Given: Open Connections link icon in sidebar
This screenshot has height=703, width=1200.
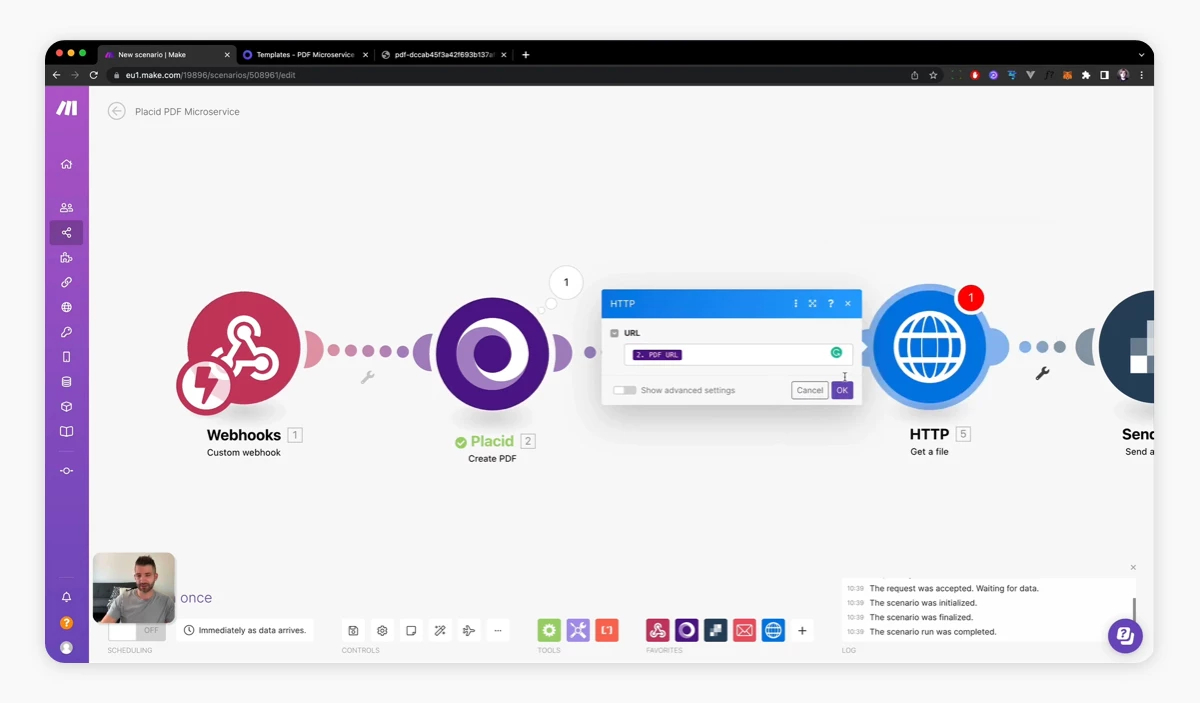Looking at the screenshot, I should click(66, 283).
